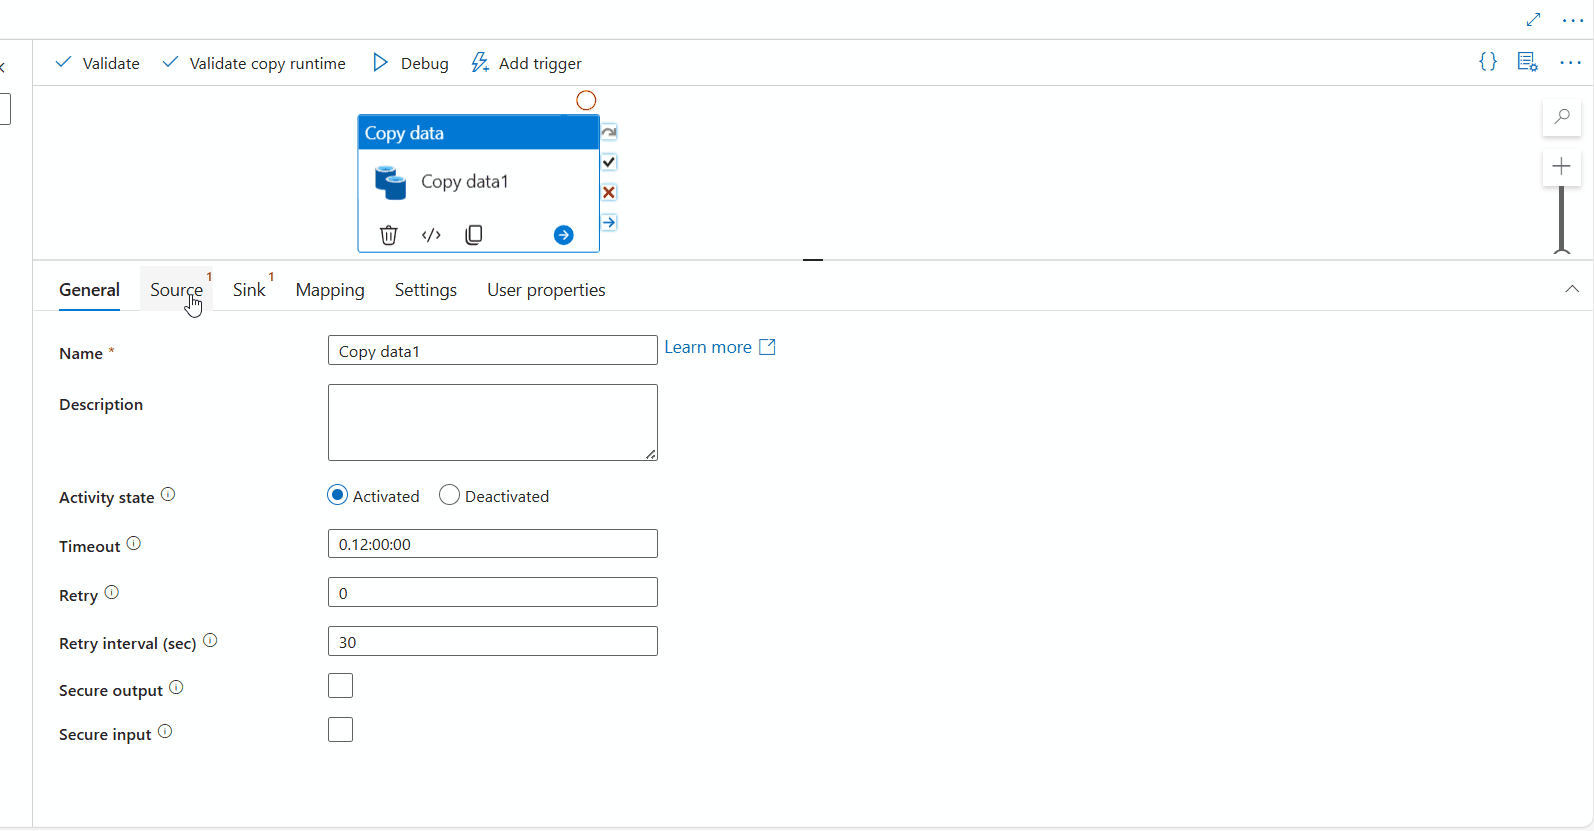Run Validate copy runtime
Screen dimensions: 1594x831
254,63
